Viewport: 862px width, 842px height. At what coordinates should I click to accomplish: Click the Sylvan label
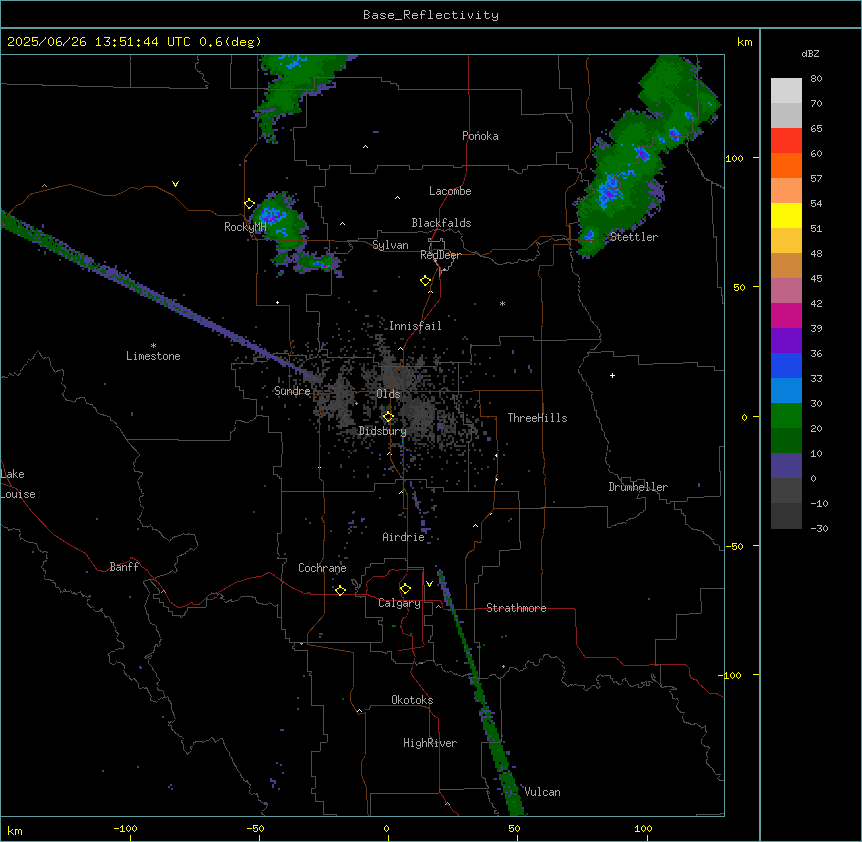390,245
